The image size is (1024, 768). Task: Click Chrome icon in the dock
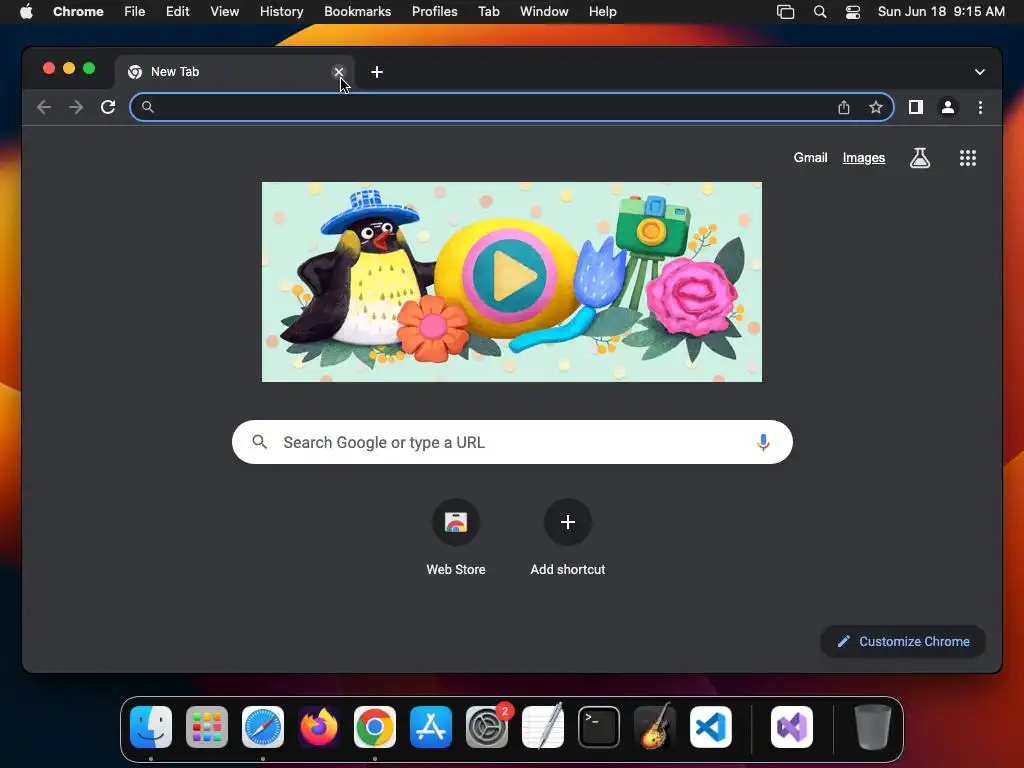pos(375,727)
